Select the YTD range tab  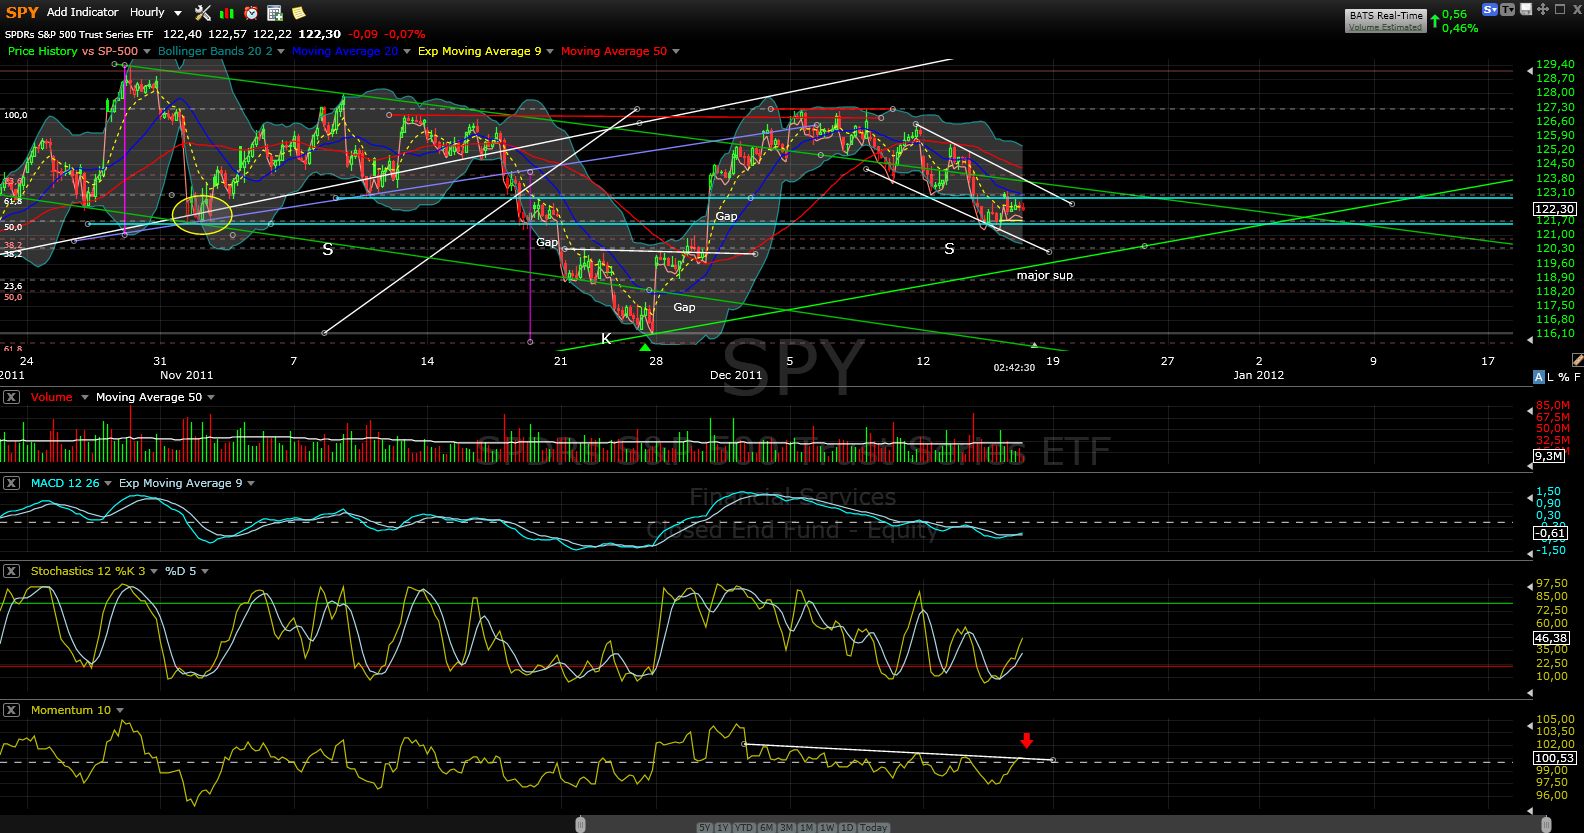click(x=743, y=827)
